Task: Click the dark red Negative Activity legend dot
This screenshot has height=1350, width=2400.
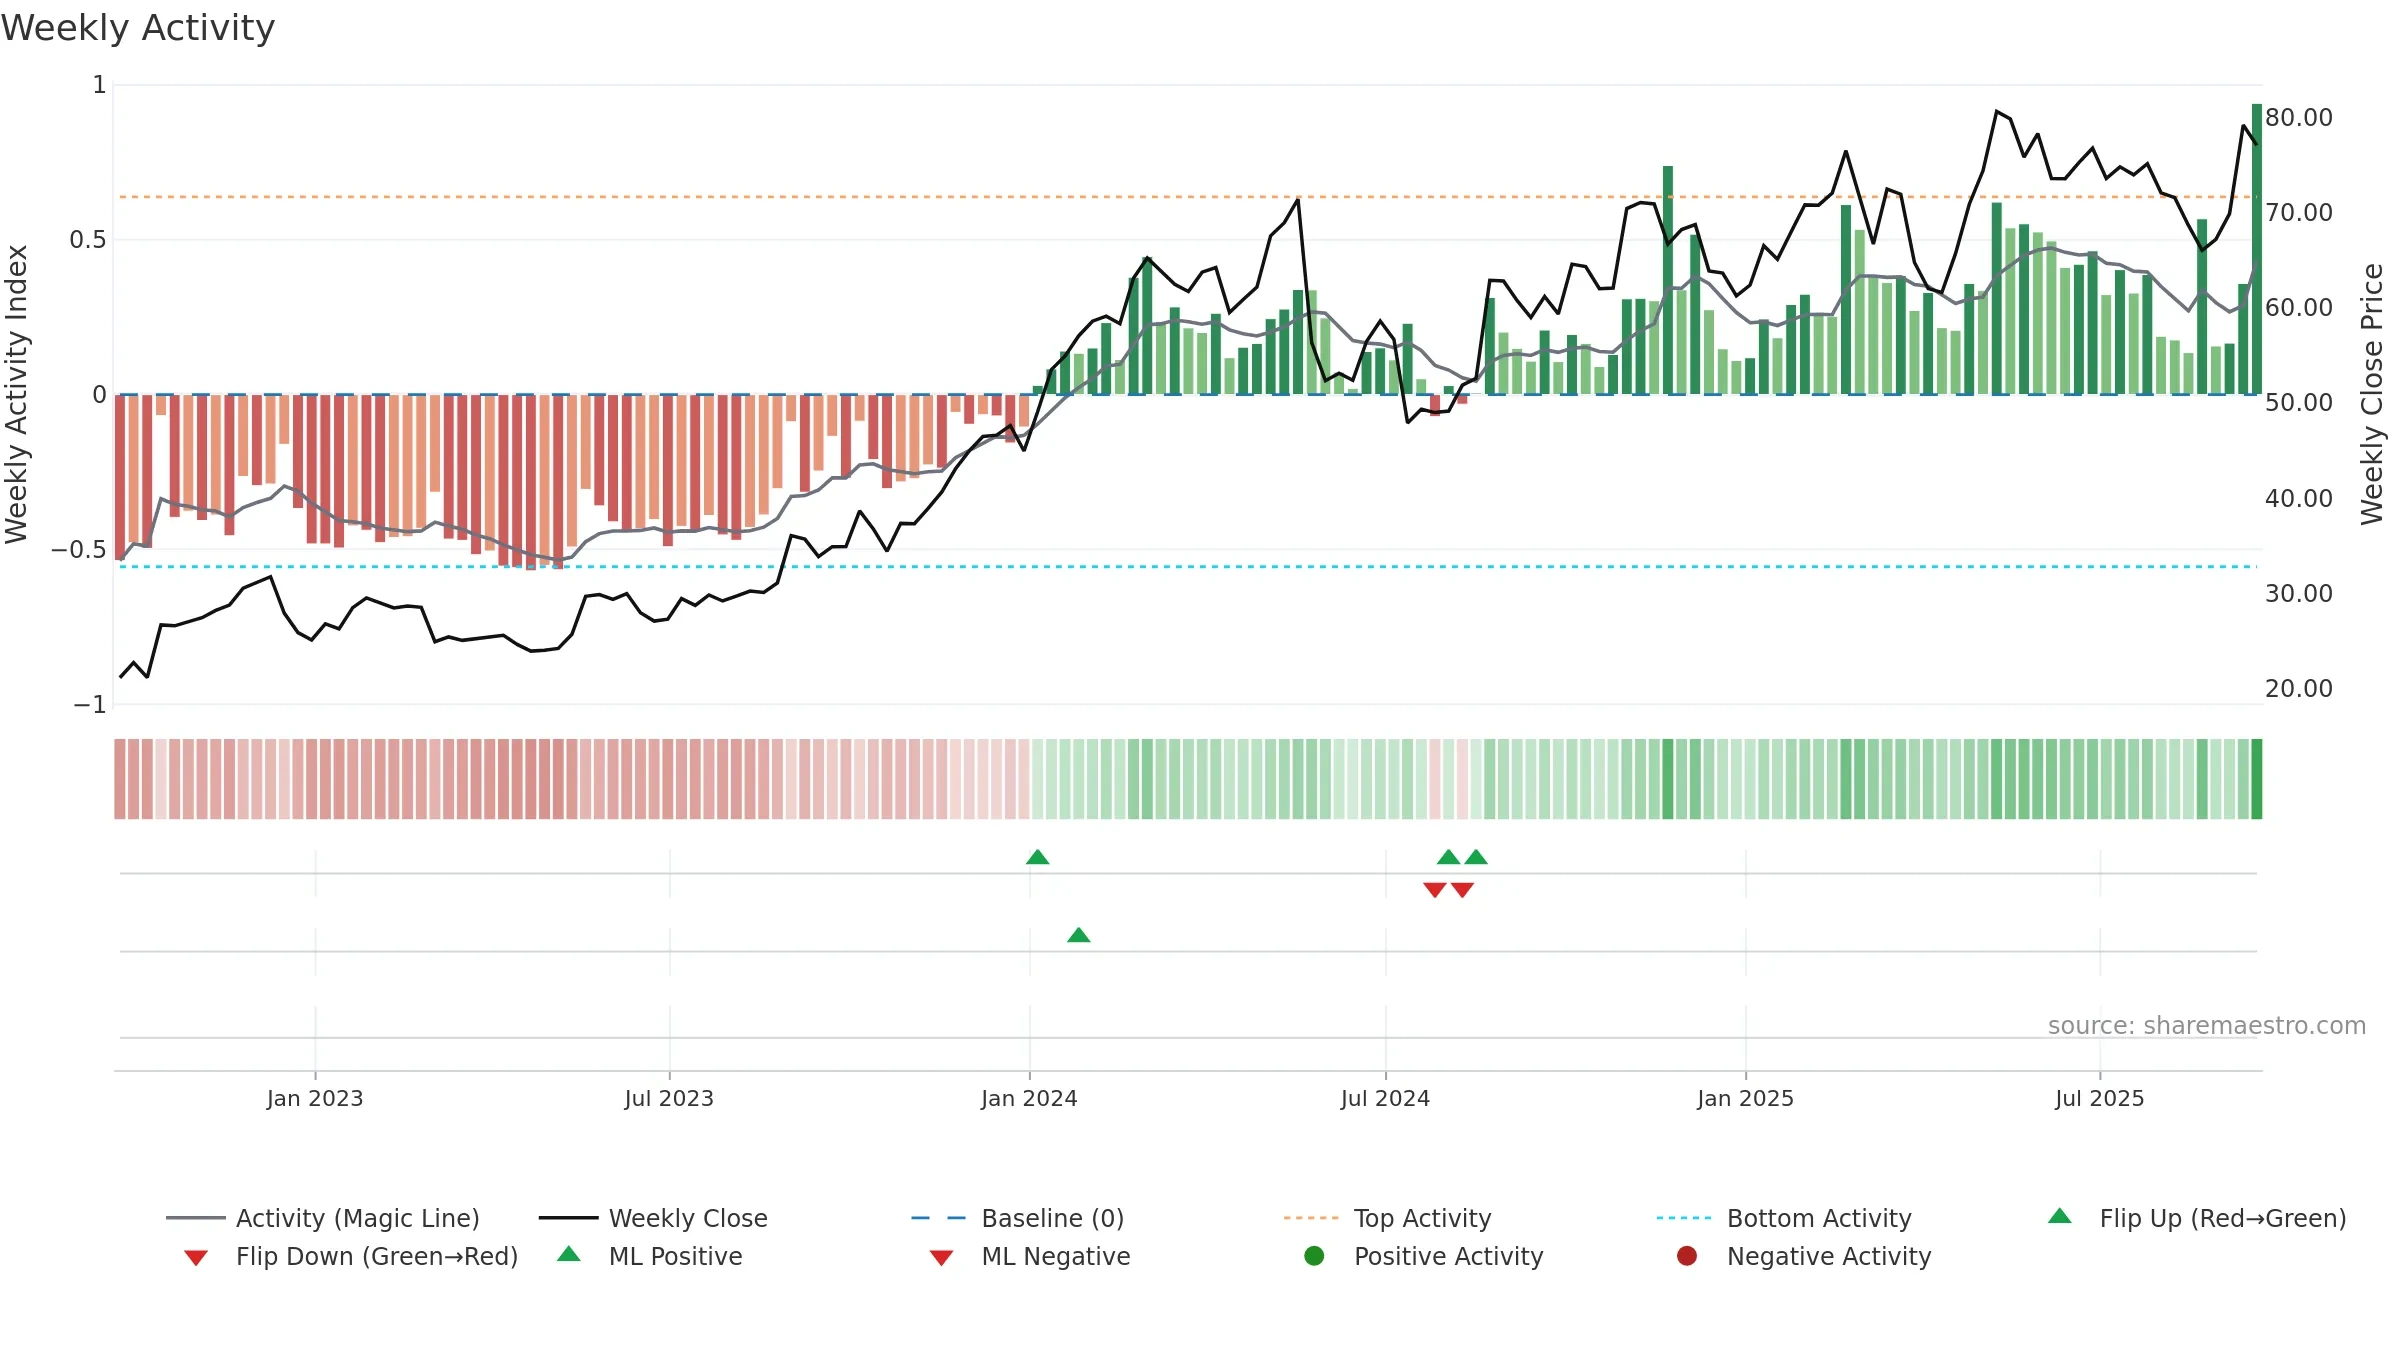Action: point(1687,1256)
